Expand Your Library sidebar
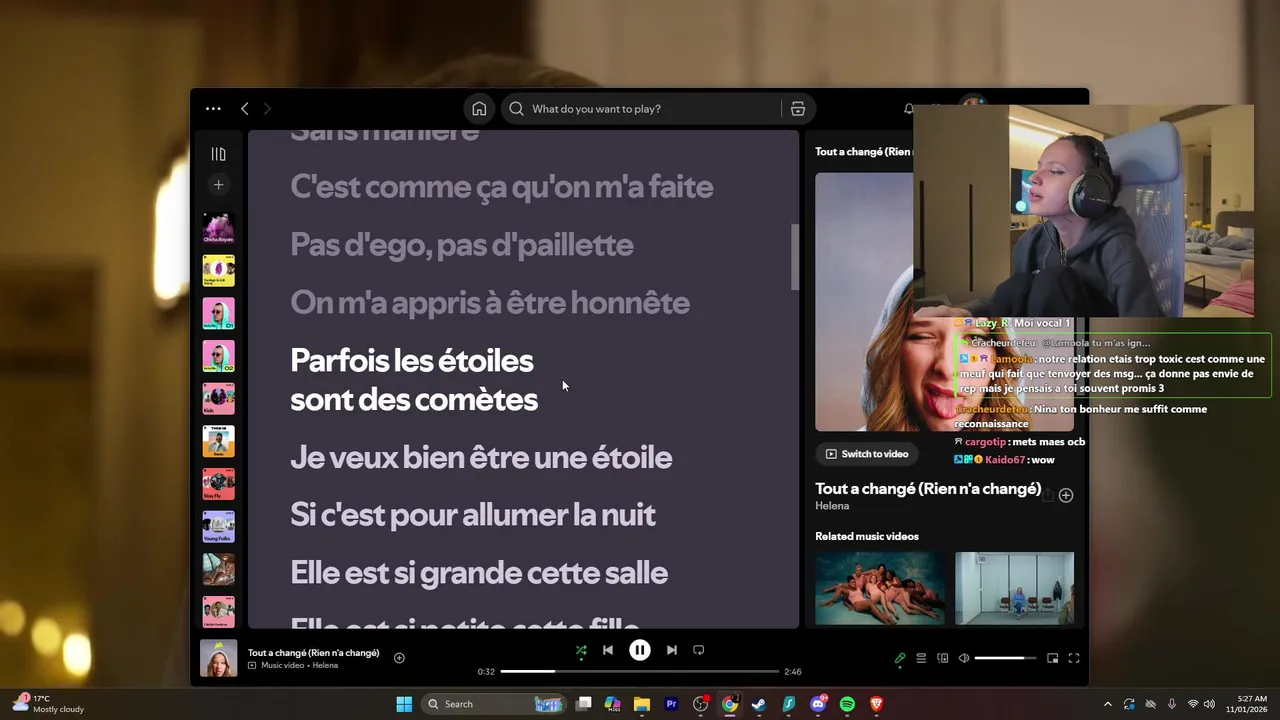 click(x=218, y=154)
